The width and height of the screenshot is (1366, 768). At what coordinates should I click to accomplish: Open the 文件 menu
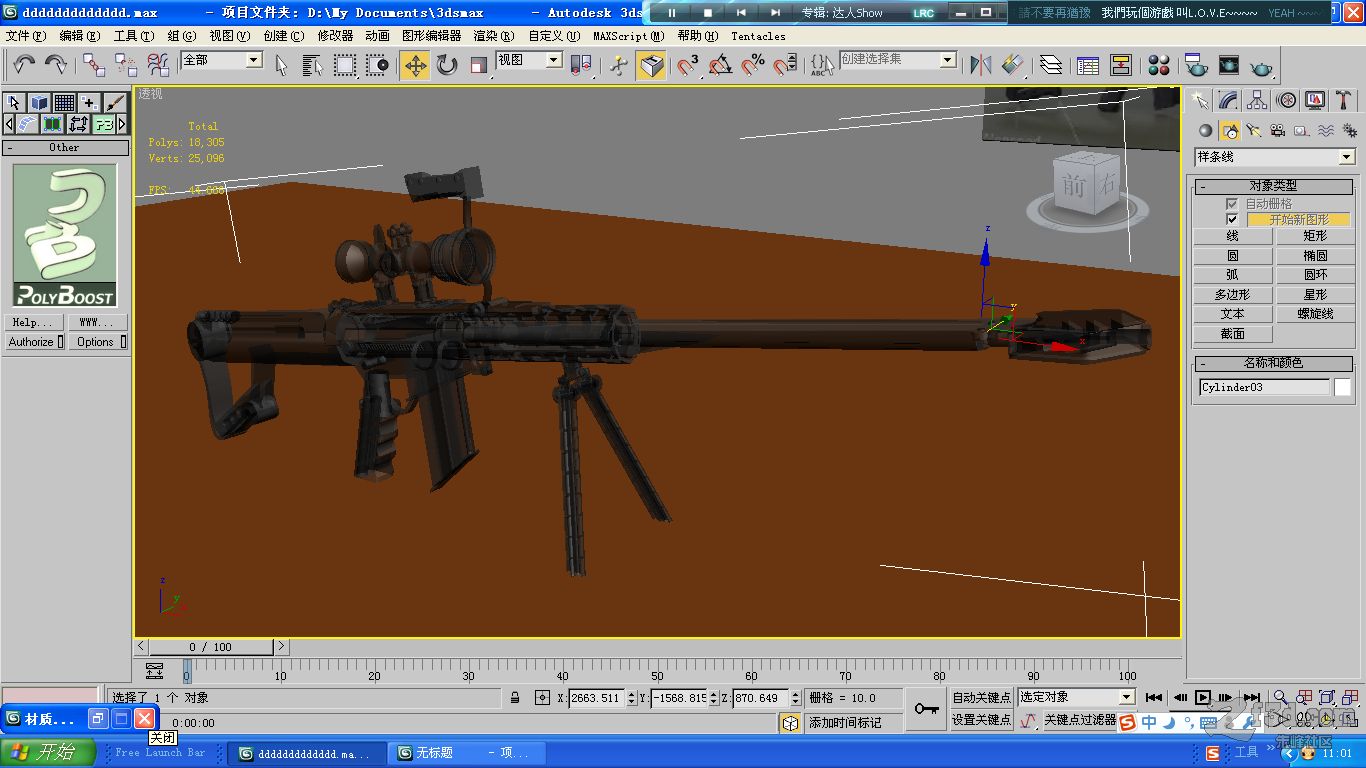pos(26,35)
